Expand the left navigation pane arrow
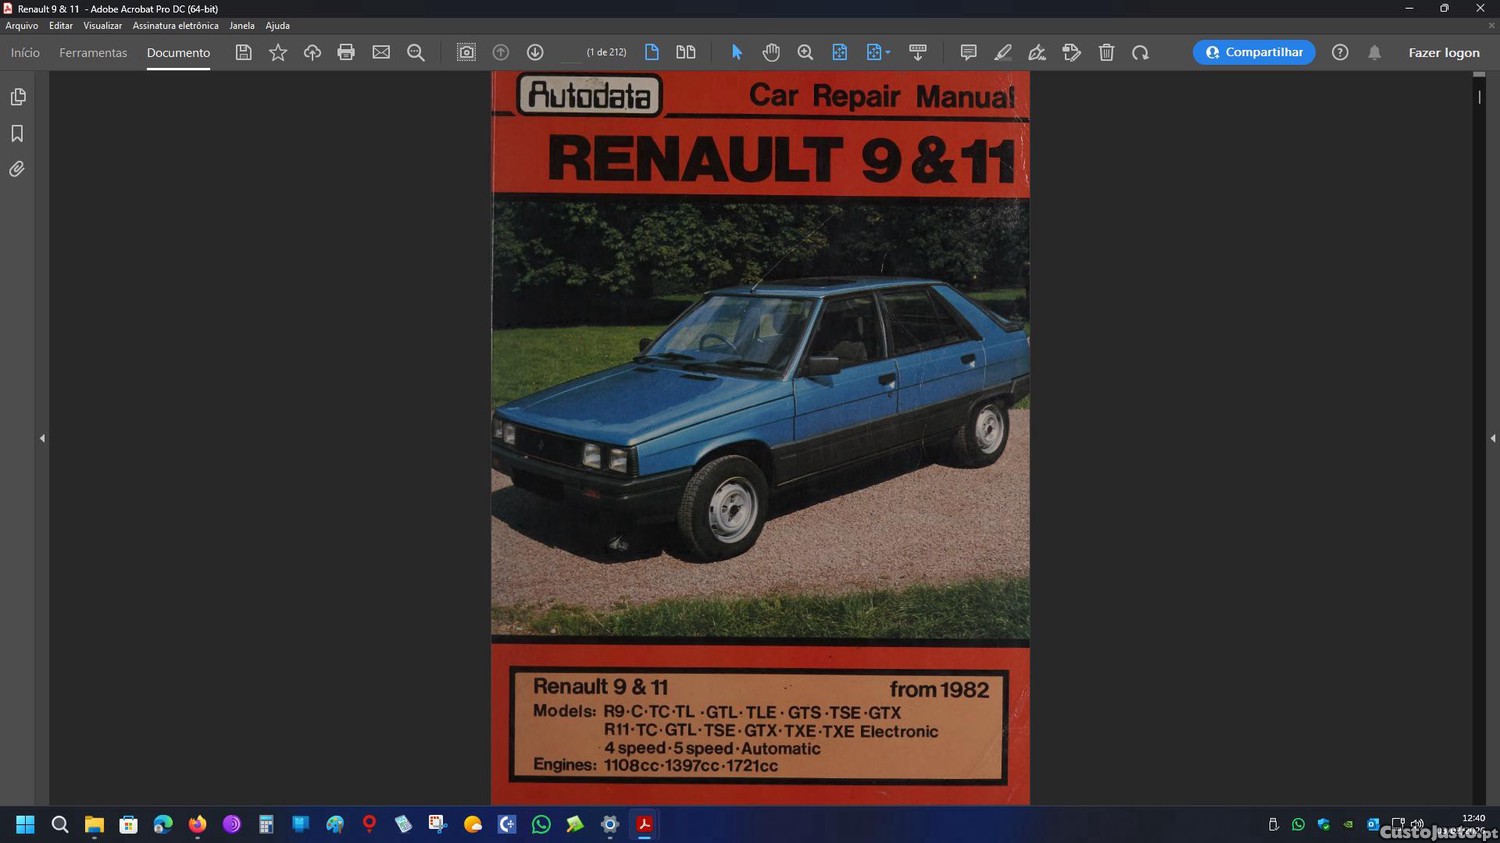Viewport: 1500px width, 843px height. tap(42, 438)
